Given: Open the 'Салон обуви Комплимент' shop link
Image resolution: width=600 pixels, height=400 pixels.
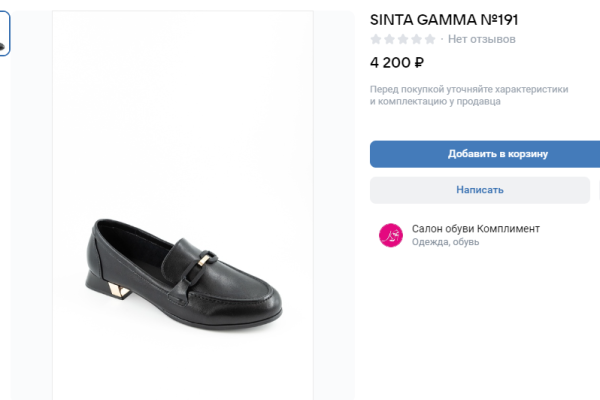Looking at the screenshot, I should click(x=475, y=228).
